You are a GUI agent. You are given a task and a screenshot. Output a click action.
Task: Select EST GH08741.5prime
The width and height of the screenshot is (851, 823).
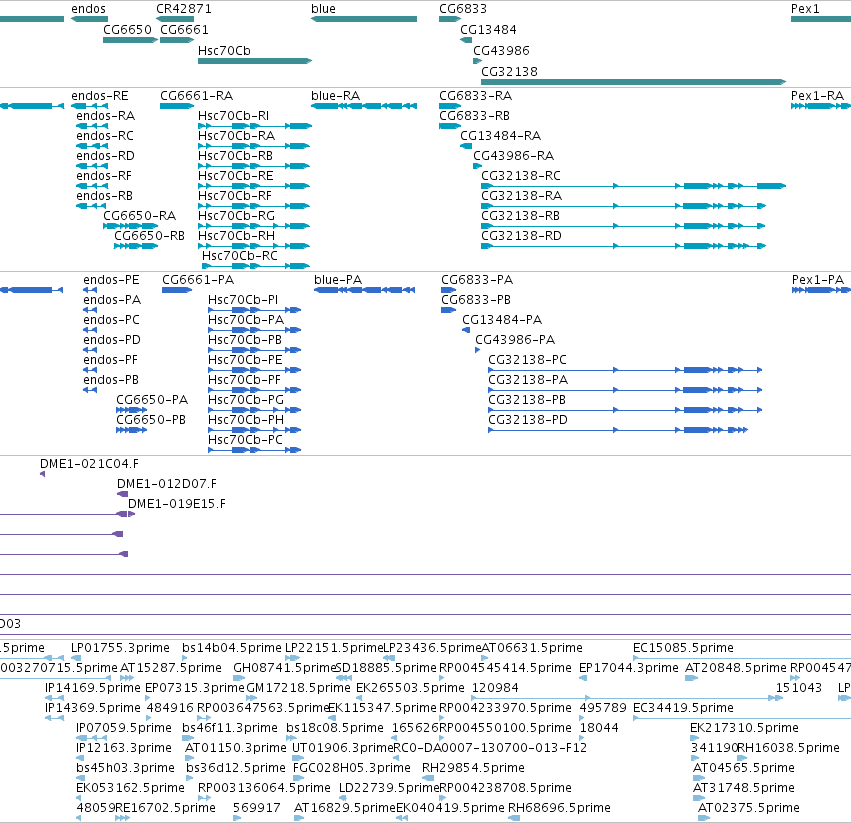(x=285, y=668)
